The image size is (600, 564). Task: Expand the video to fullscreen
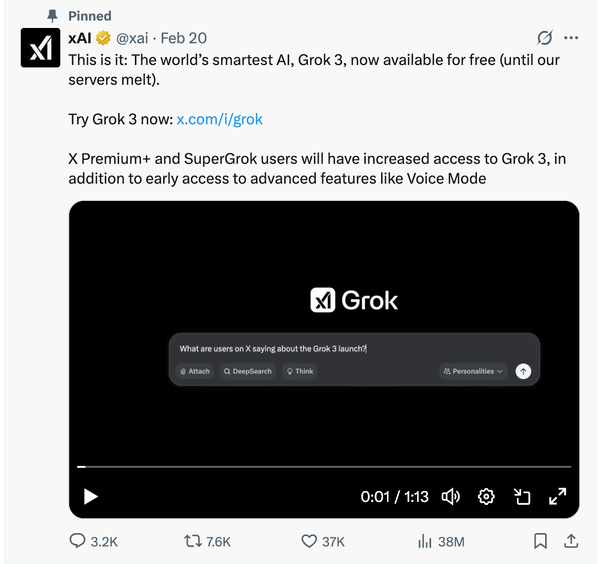tap(558, 496)
